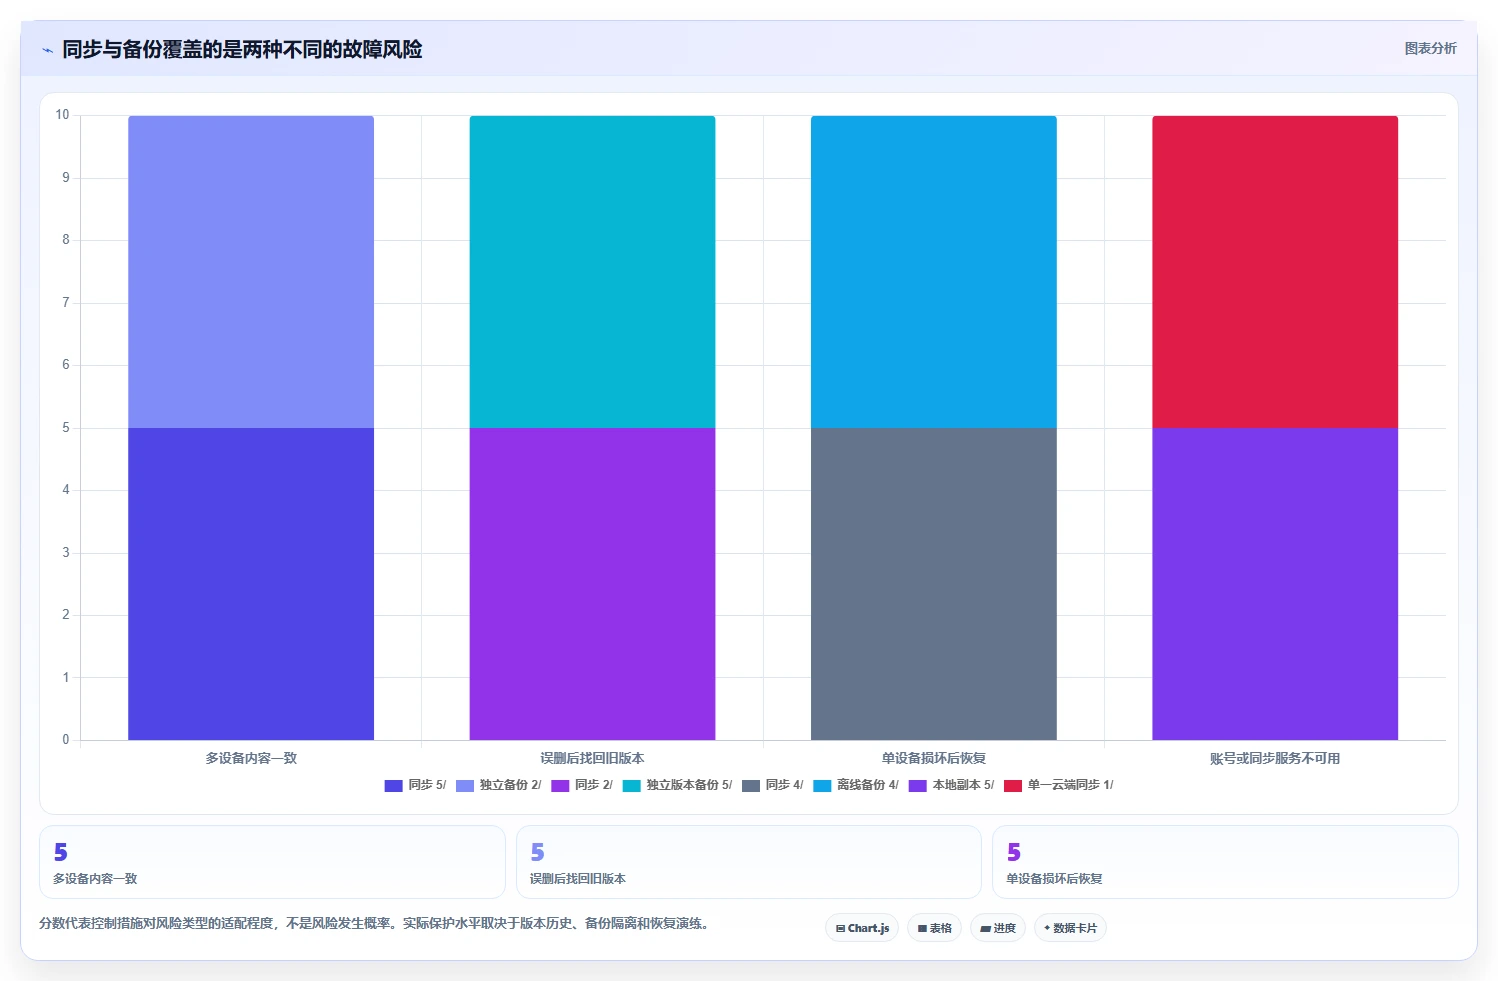Click the x-axis label 账号或同步服务不可用
1498x981 pixels.
1275,758
